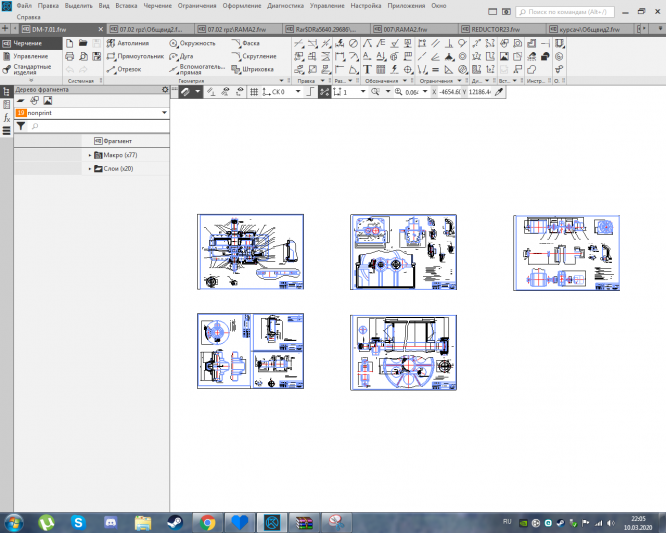Expand the Слои (x20) tree node
Image resolution: width=666 pixels, height=533 pixels.
point(90,169)
